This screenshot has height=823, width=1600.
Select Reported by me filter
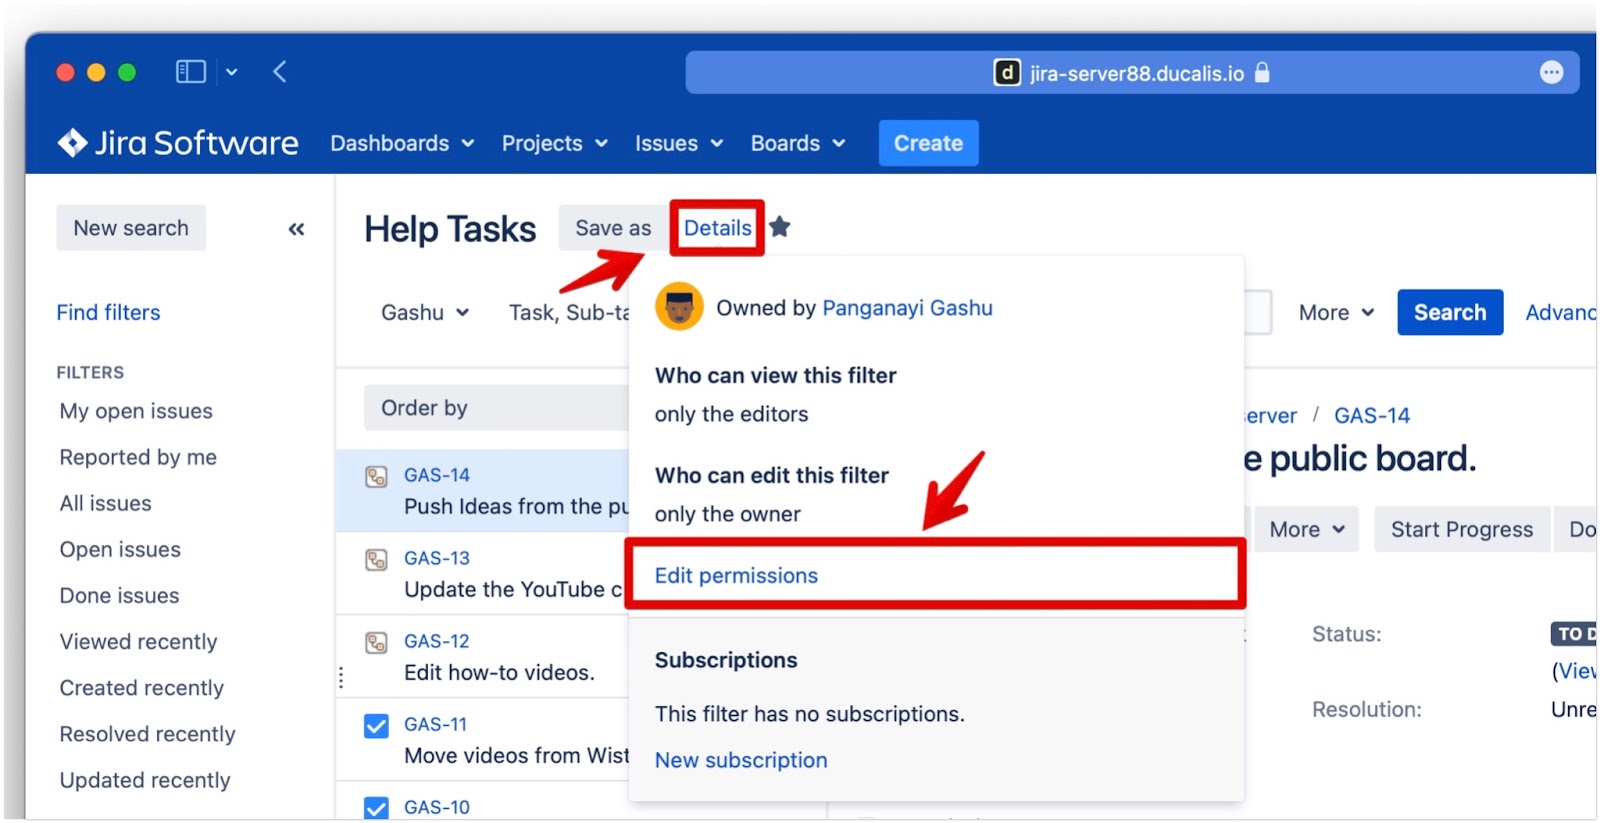(138, 457)
